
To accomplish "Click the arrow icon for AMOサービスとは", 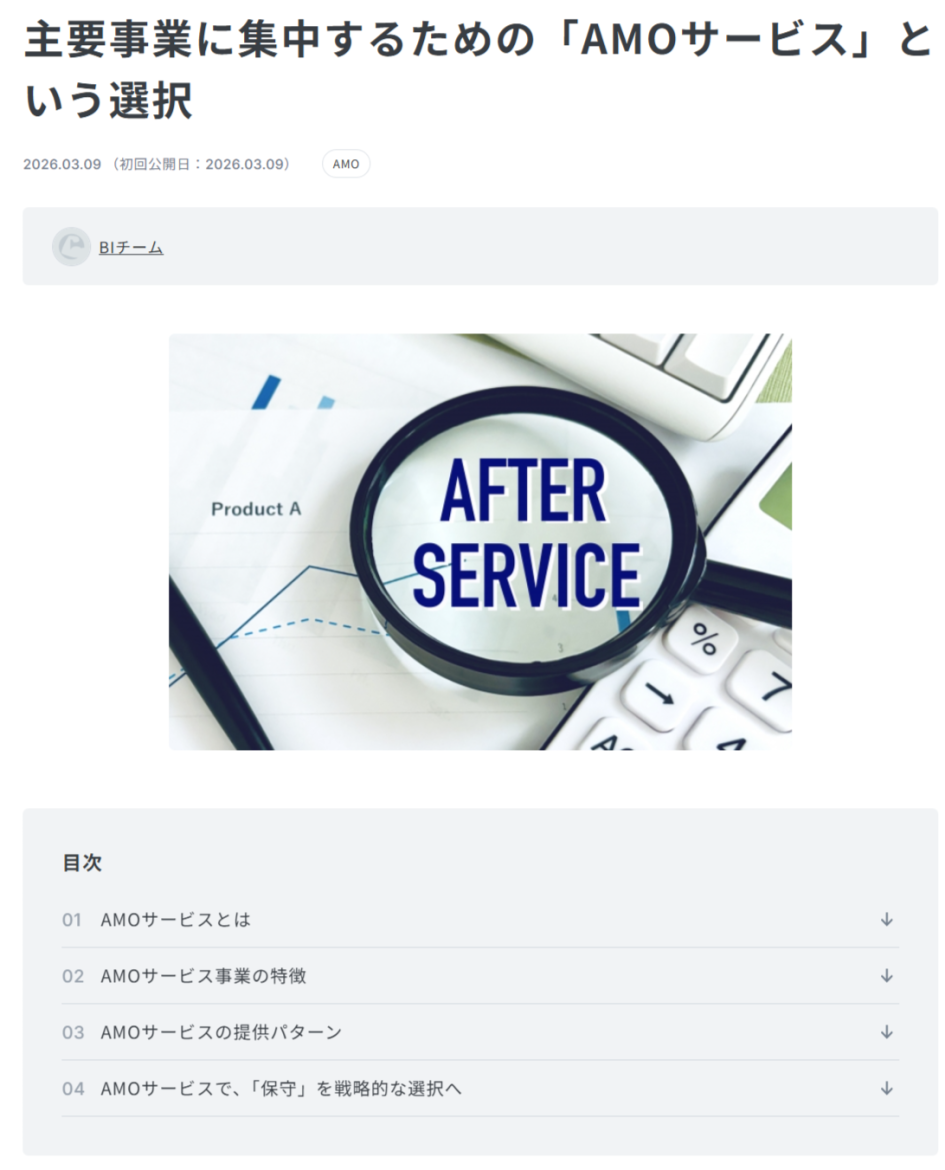I will point(886,919).
